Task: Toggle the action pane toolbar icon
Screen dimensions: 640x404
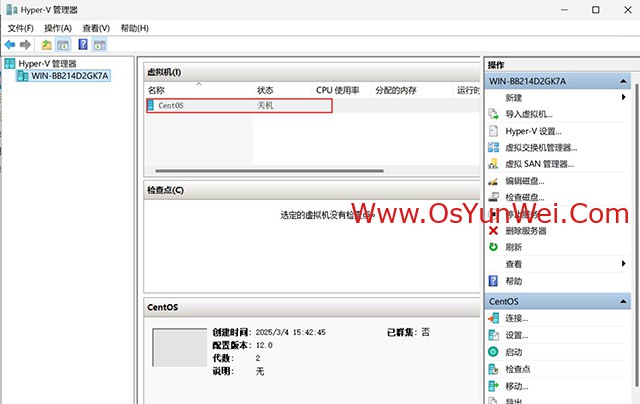Action: (99, 44)
